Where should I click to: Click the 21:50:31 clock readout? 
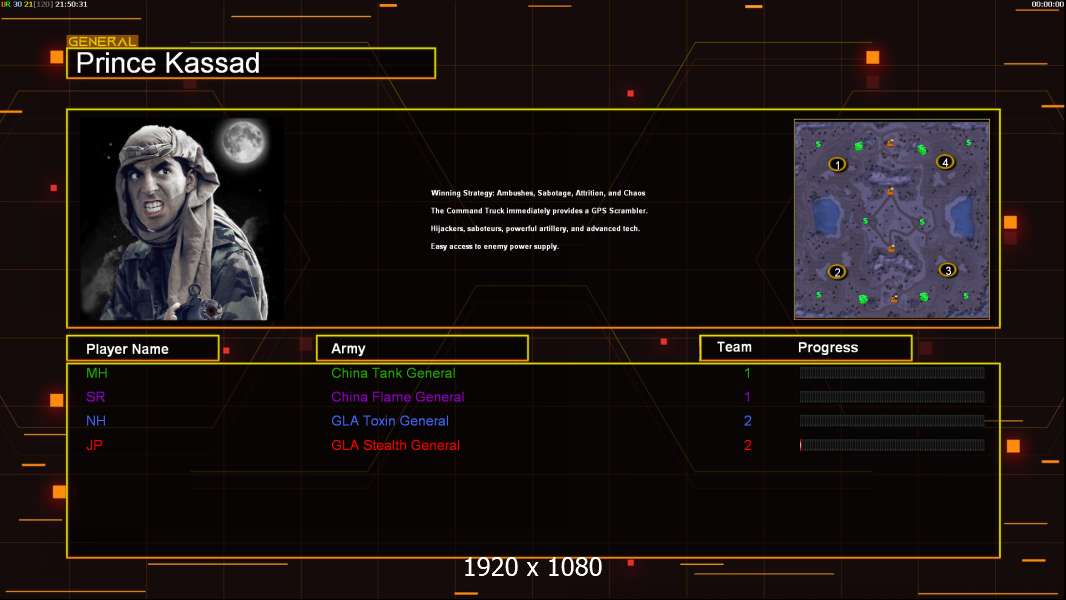click(x=71, y=4)
